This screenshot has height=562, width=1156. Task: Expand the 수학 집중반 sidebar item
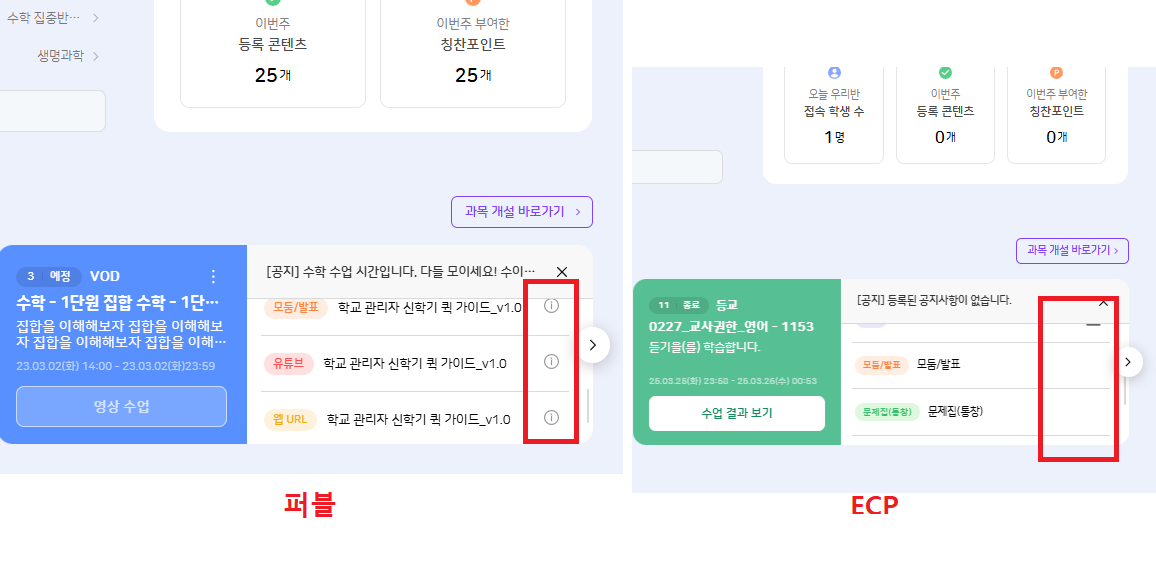tap(52, 18)
